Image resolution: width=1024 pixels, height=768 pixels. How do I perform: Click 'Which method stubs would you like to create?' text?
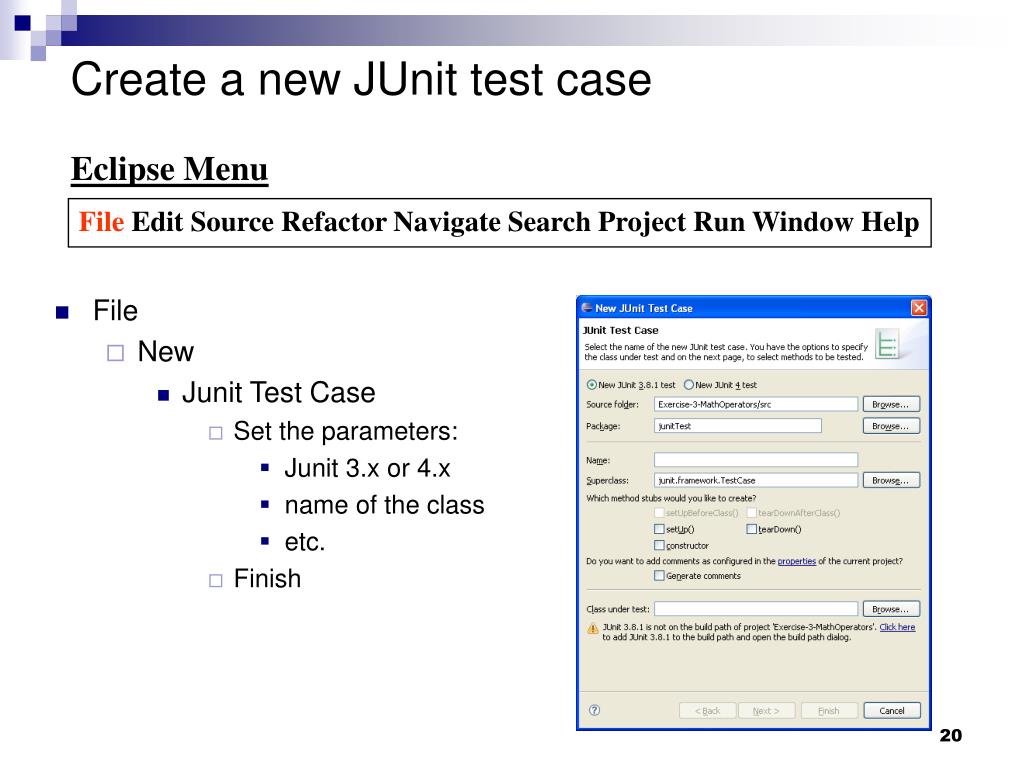click(x=671, y=498)
